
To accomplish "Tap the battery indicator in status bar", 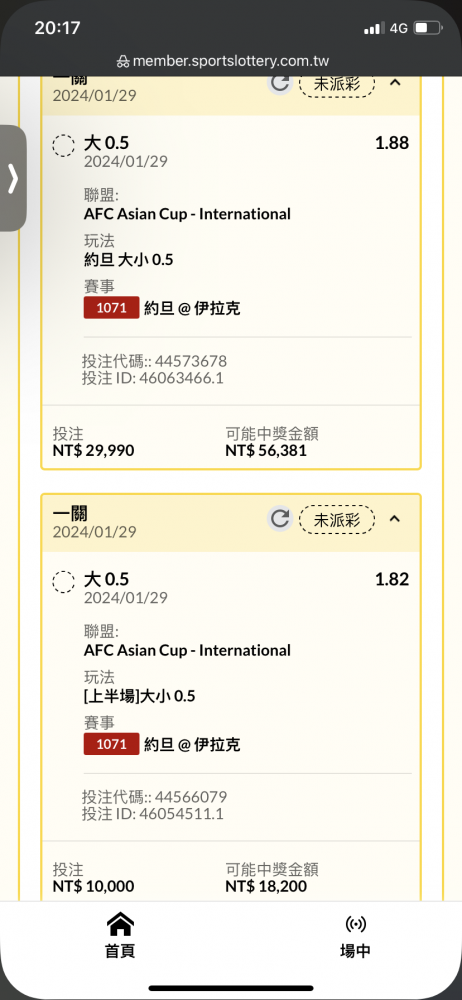I will [428, 28].
